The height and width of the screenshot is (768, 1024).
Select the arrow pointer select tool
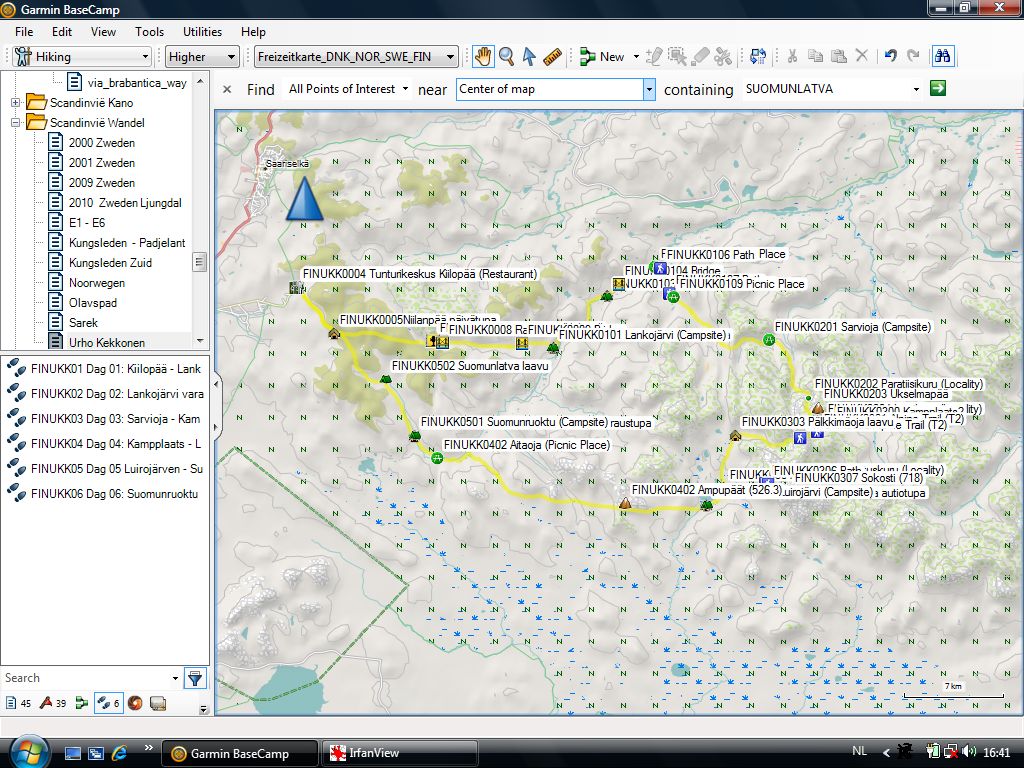point(530,57)
